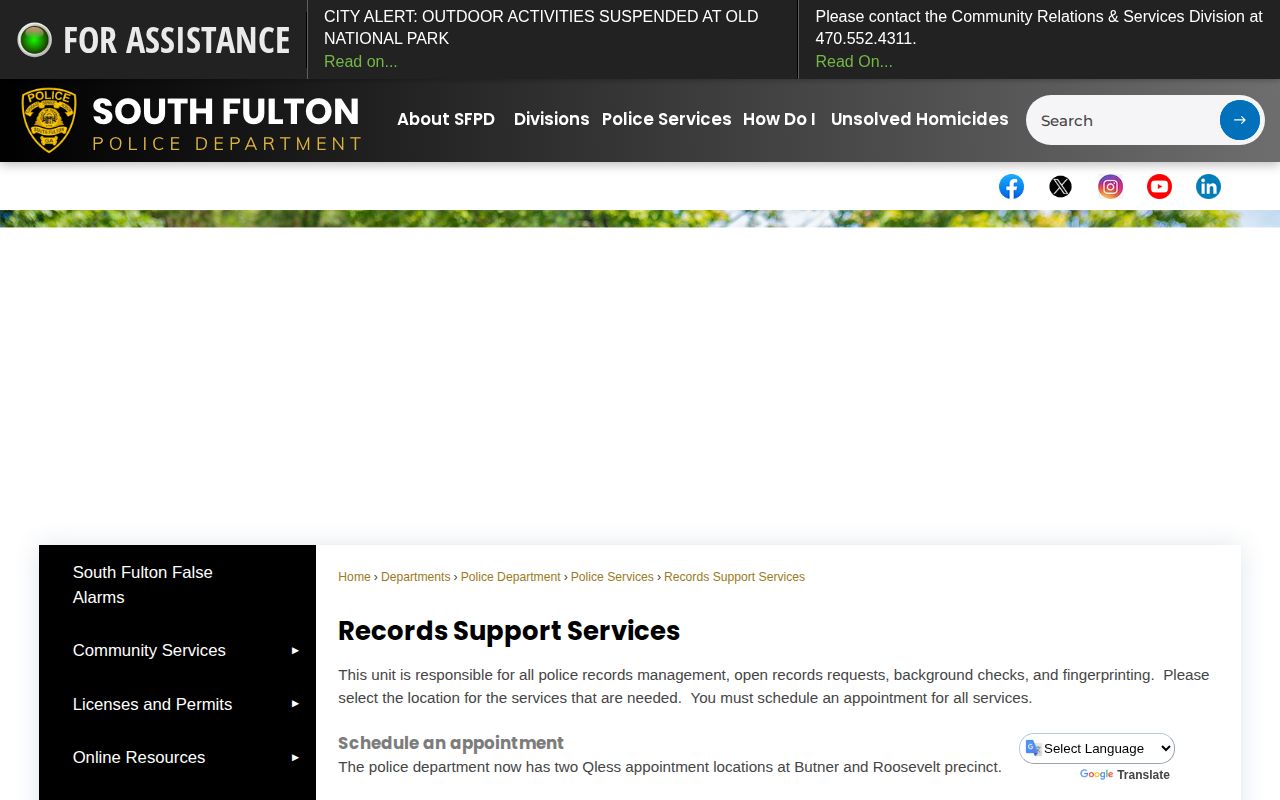Click the Schedule an appointment subheading
This screenshot has height=800, width=1280.
451,743
